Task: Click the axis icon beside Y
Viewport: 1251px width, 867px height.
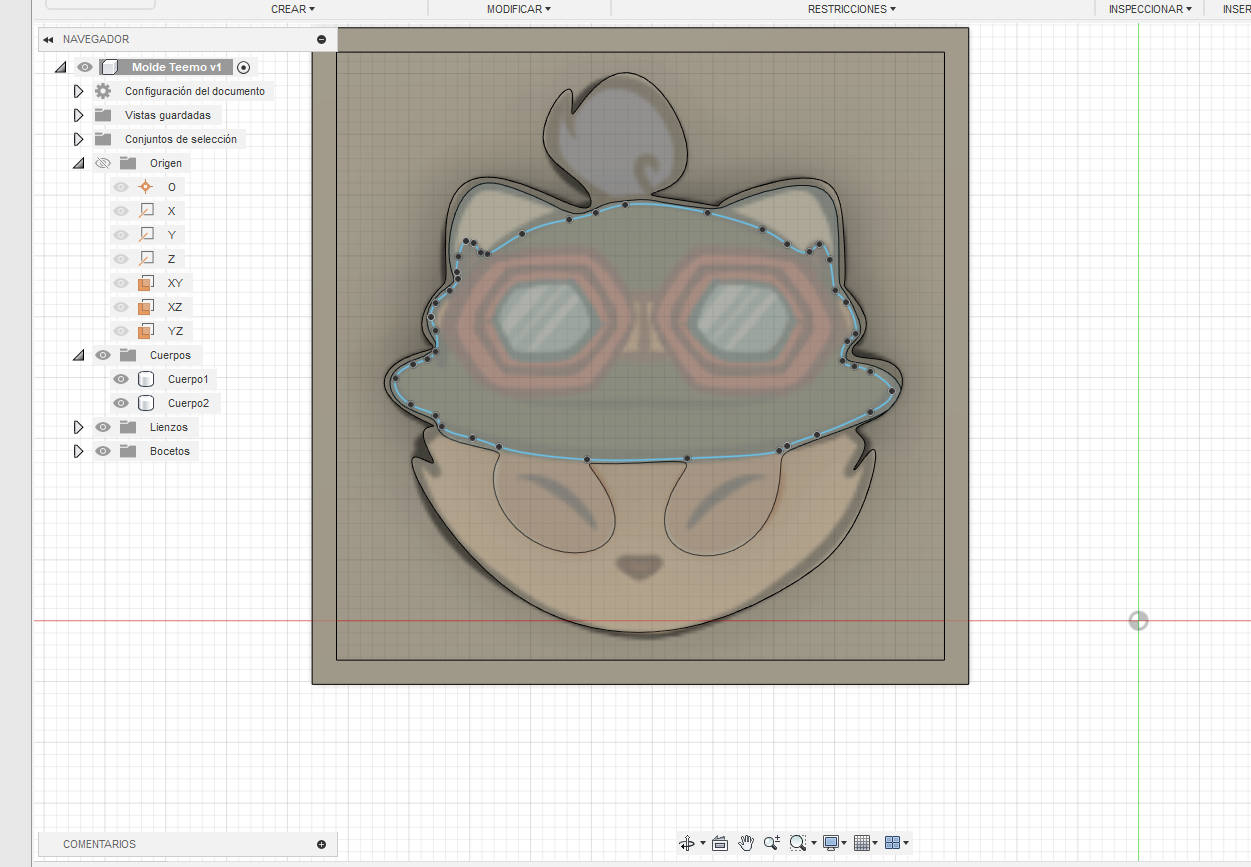Action: (145, 235)
